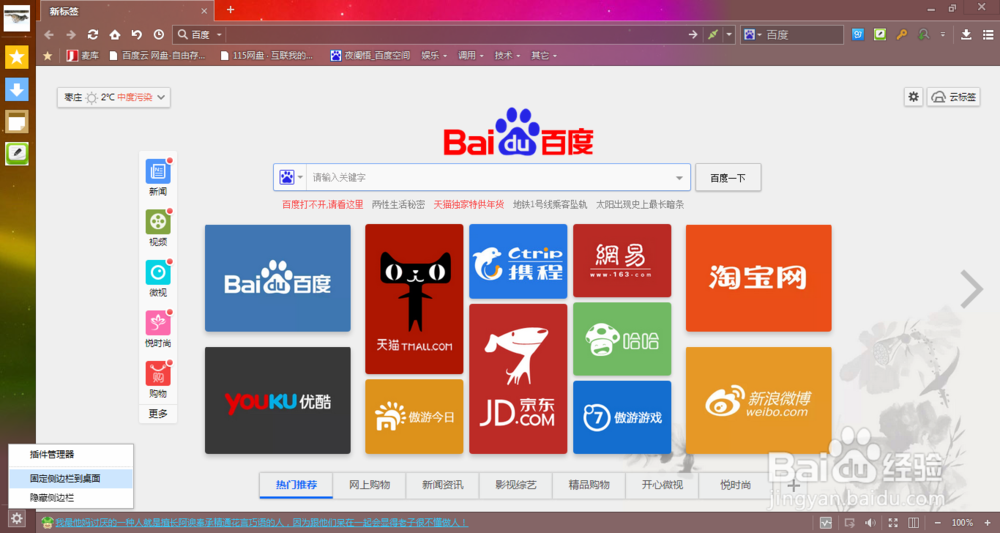Expand 调用 bookmarks folder
Viewport: 1000px width, 533px height.
coord(471,55)
